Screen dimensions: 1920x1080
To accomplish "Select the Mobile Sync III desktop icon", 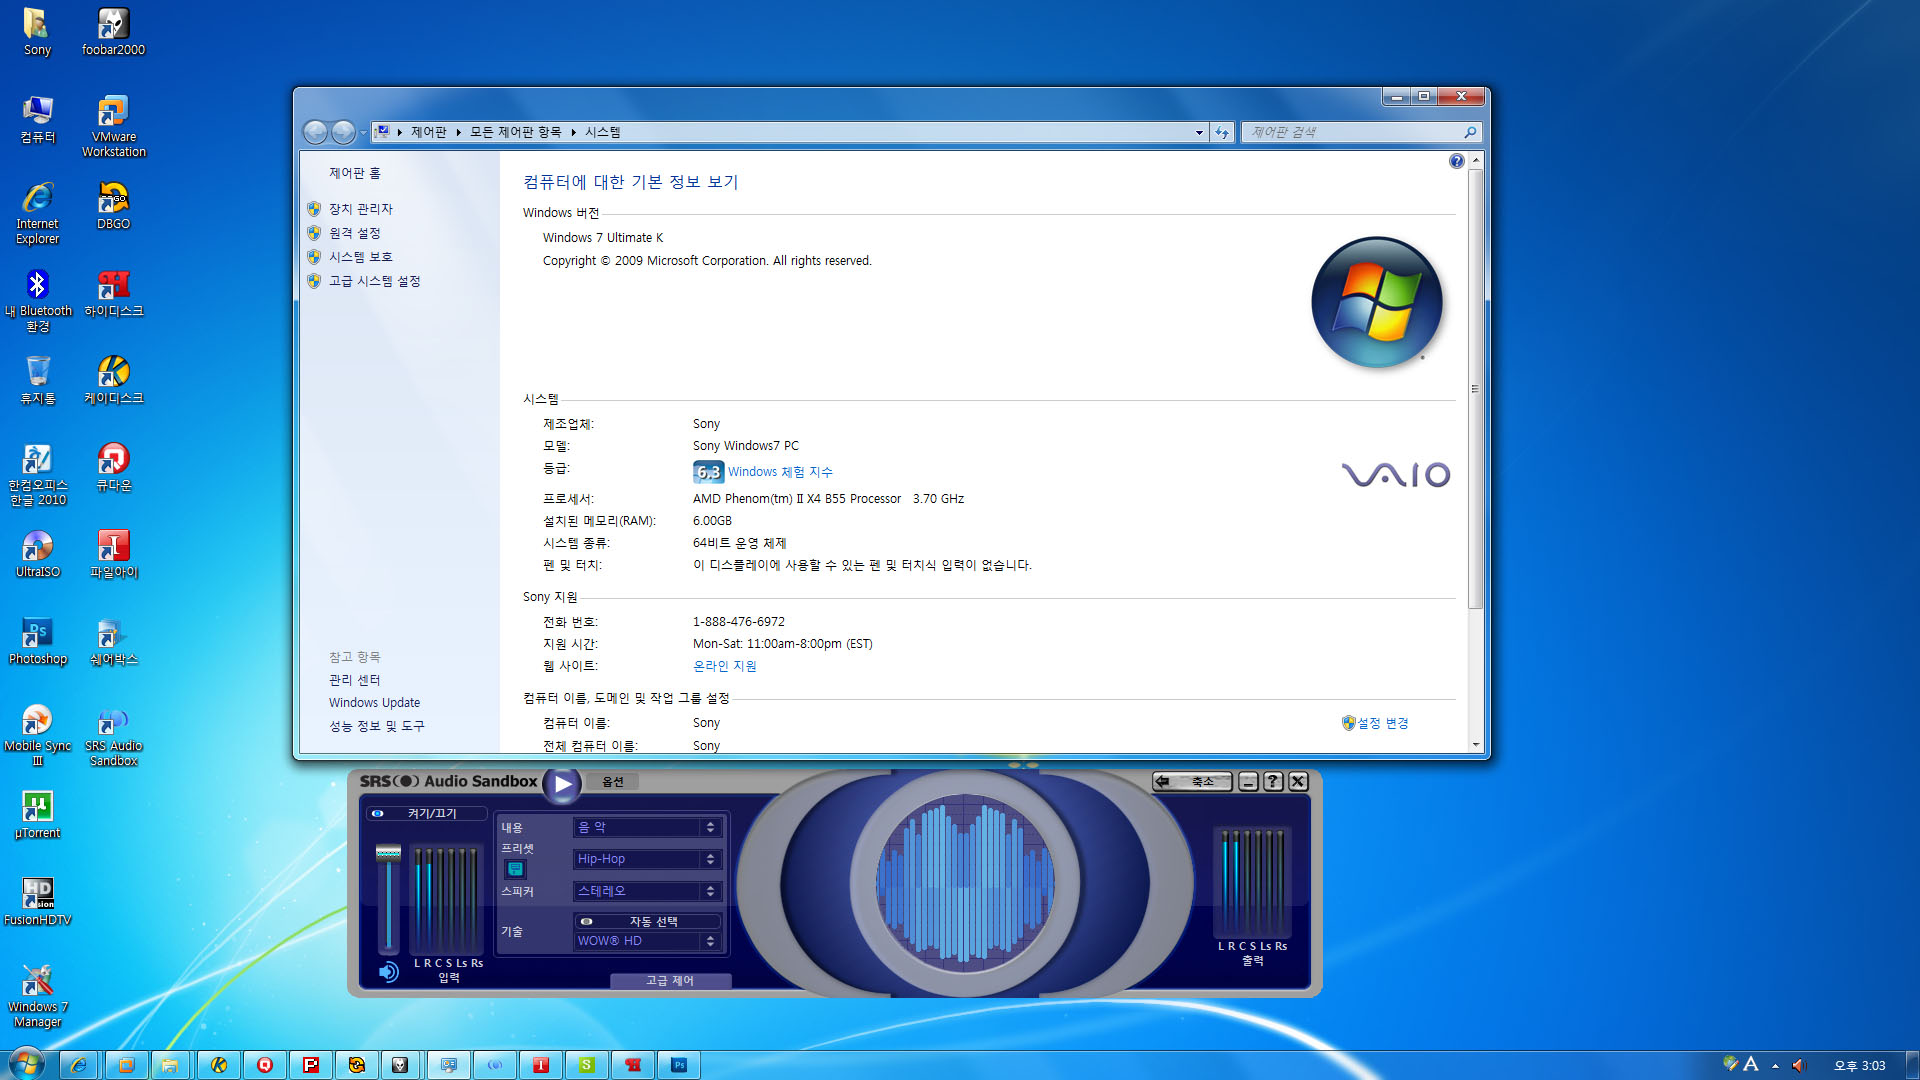I will click(x=37, y=735).
